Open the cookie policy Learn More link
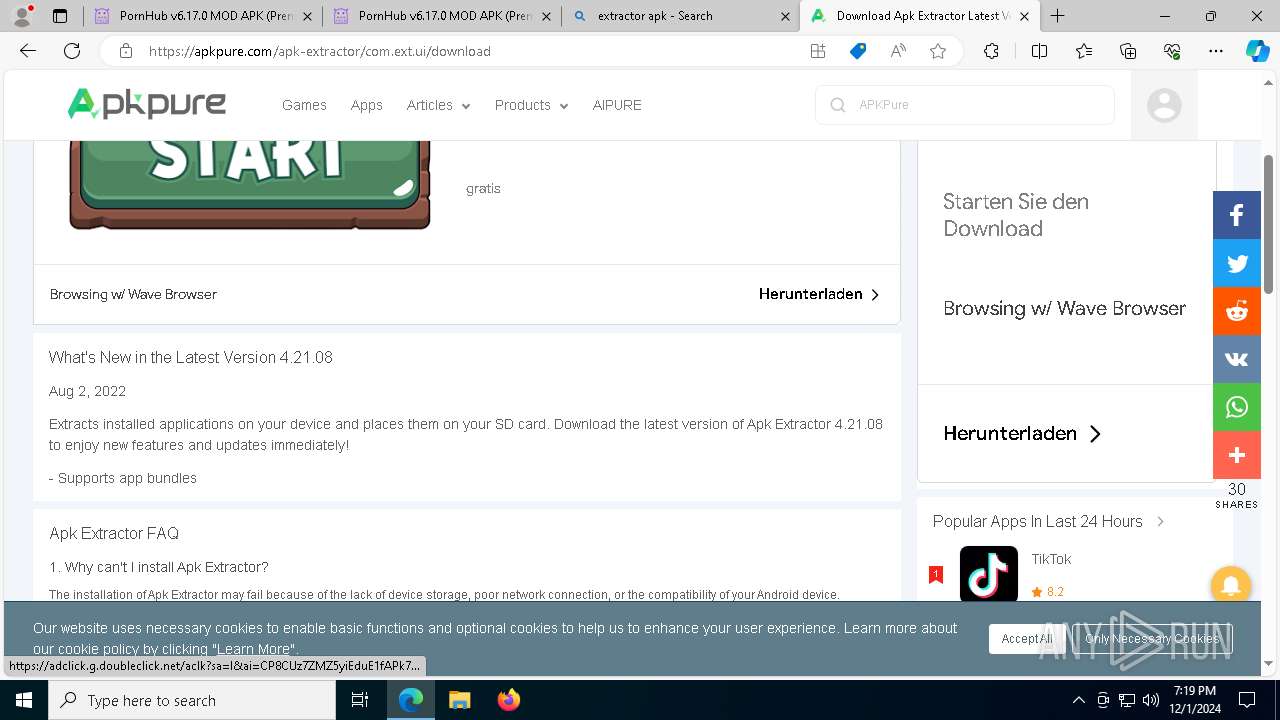Screen dimensions: 1280x720 click(x=255, y=649)
